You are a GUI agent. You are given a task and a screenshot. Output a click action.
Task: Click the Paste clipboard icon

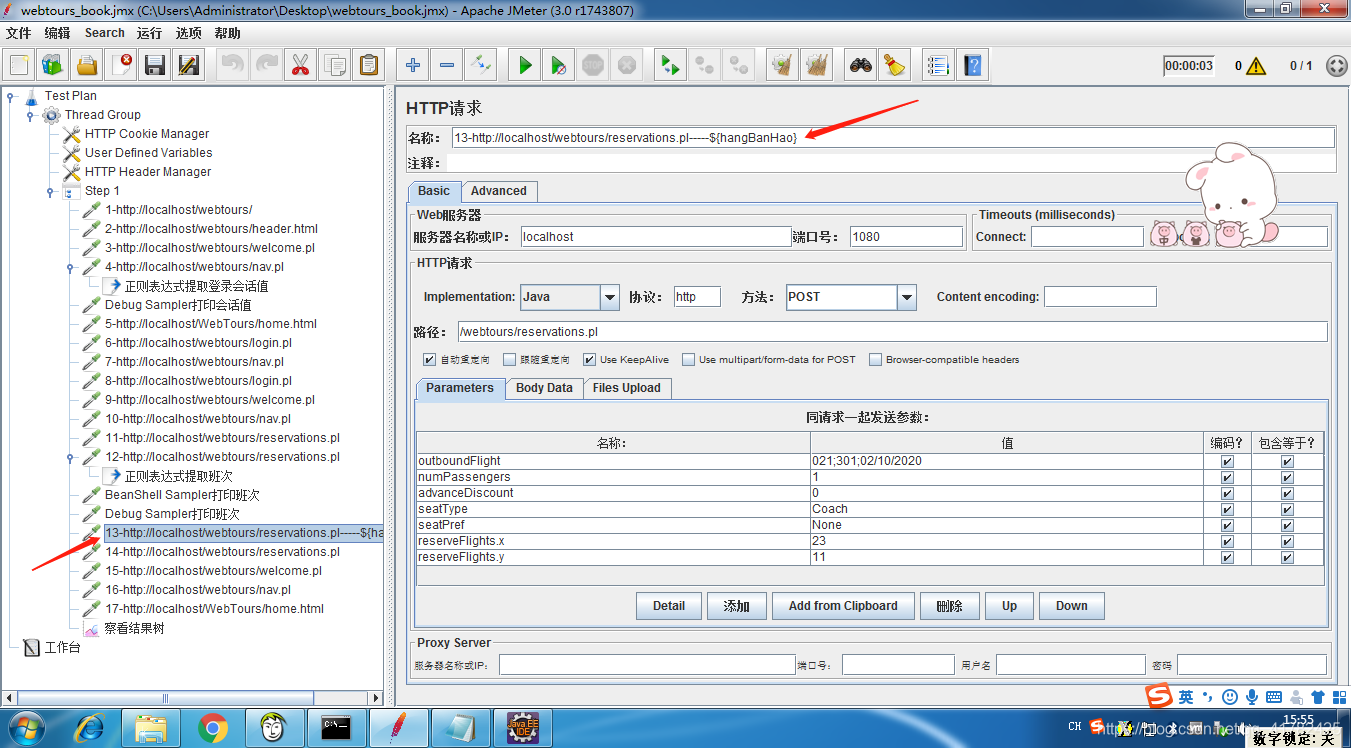[x=368, y=65]
